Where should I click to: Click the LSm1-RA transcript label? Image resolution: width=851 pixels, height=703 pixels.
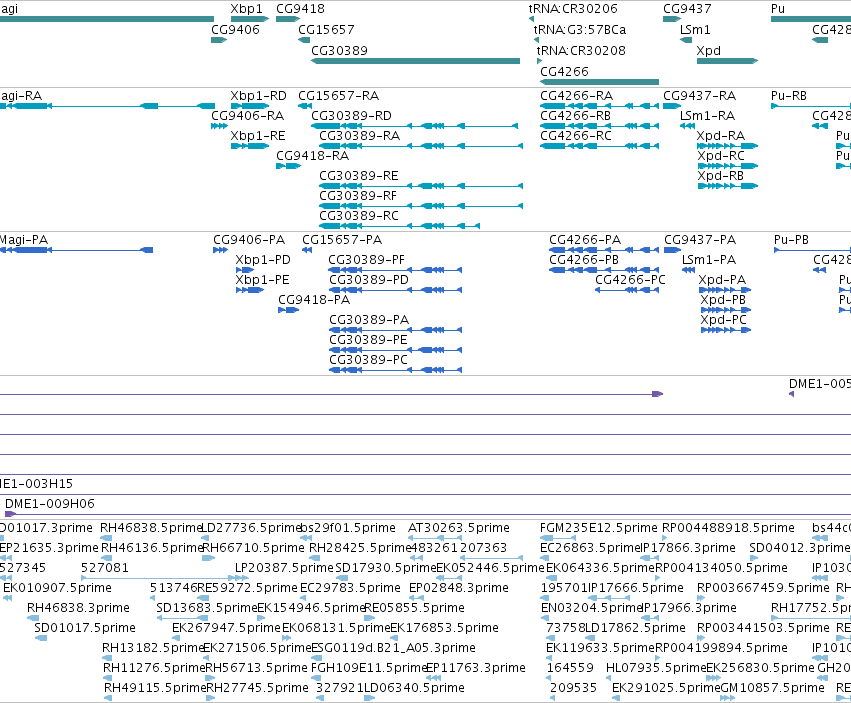[707, 116]
